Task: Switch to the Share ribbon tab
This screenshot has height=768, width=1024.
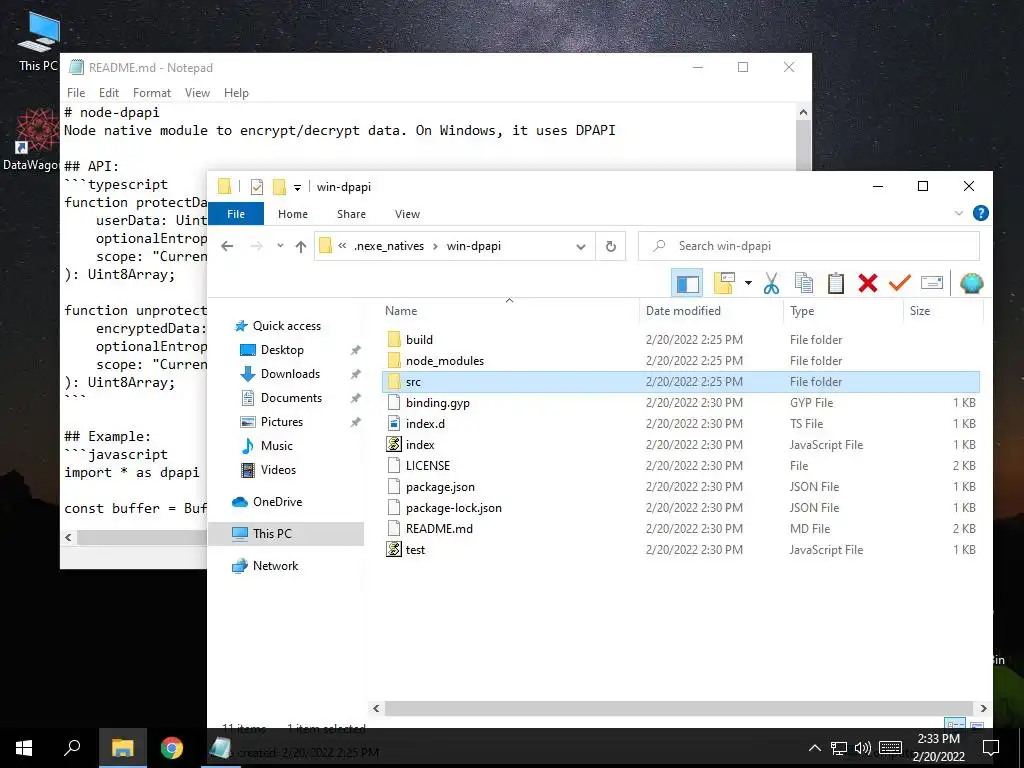Action: click(x=351, y=214)
